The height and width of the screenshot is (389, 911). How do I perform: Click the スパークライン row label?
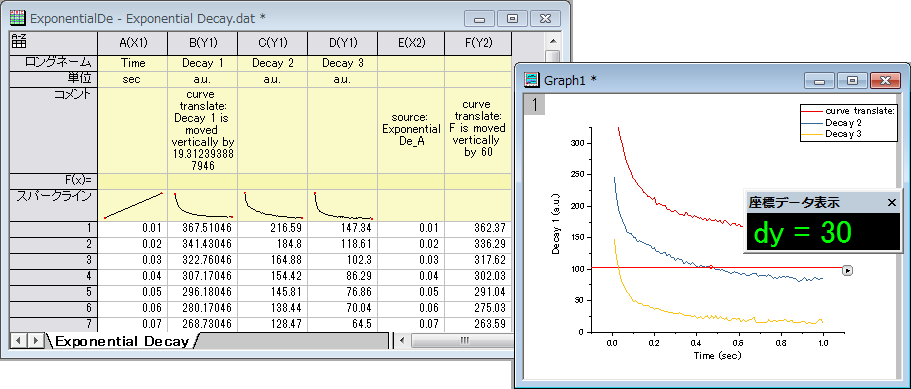(54, 205)
